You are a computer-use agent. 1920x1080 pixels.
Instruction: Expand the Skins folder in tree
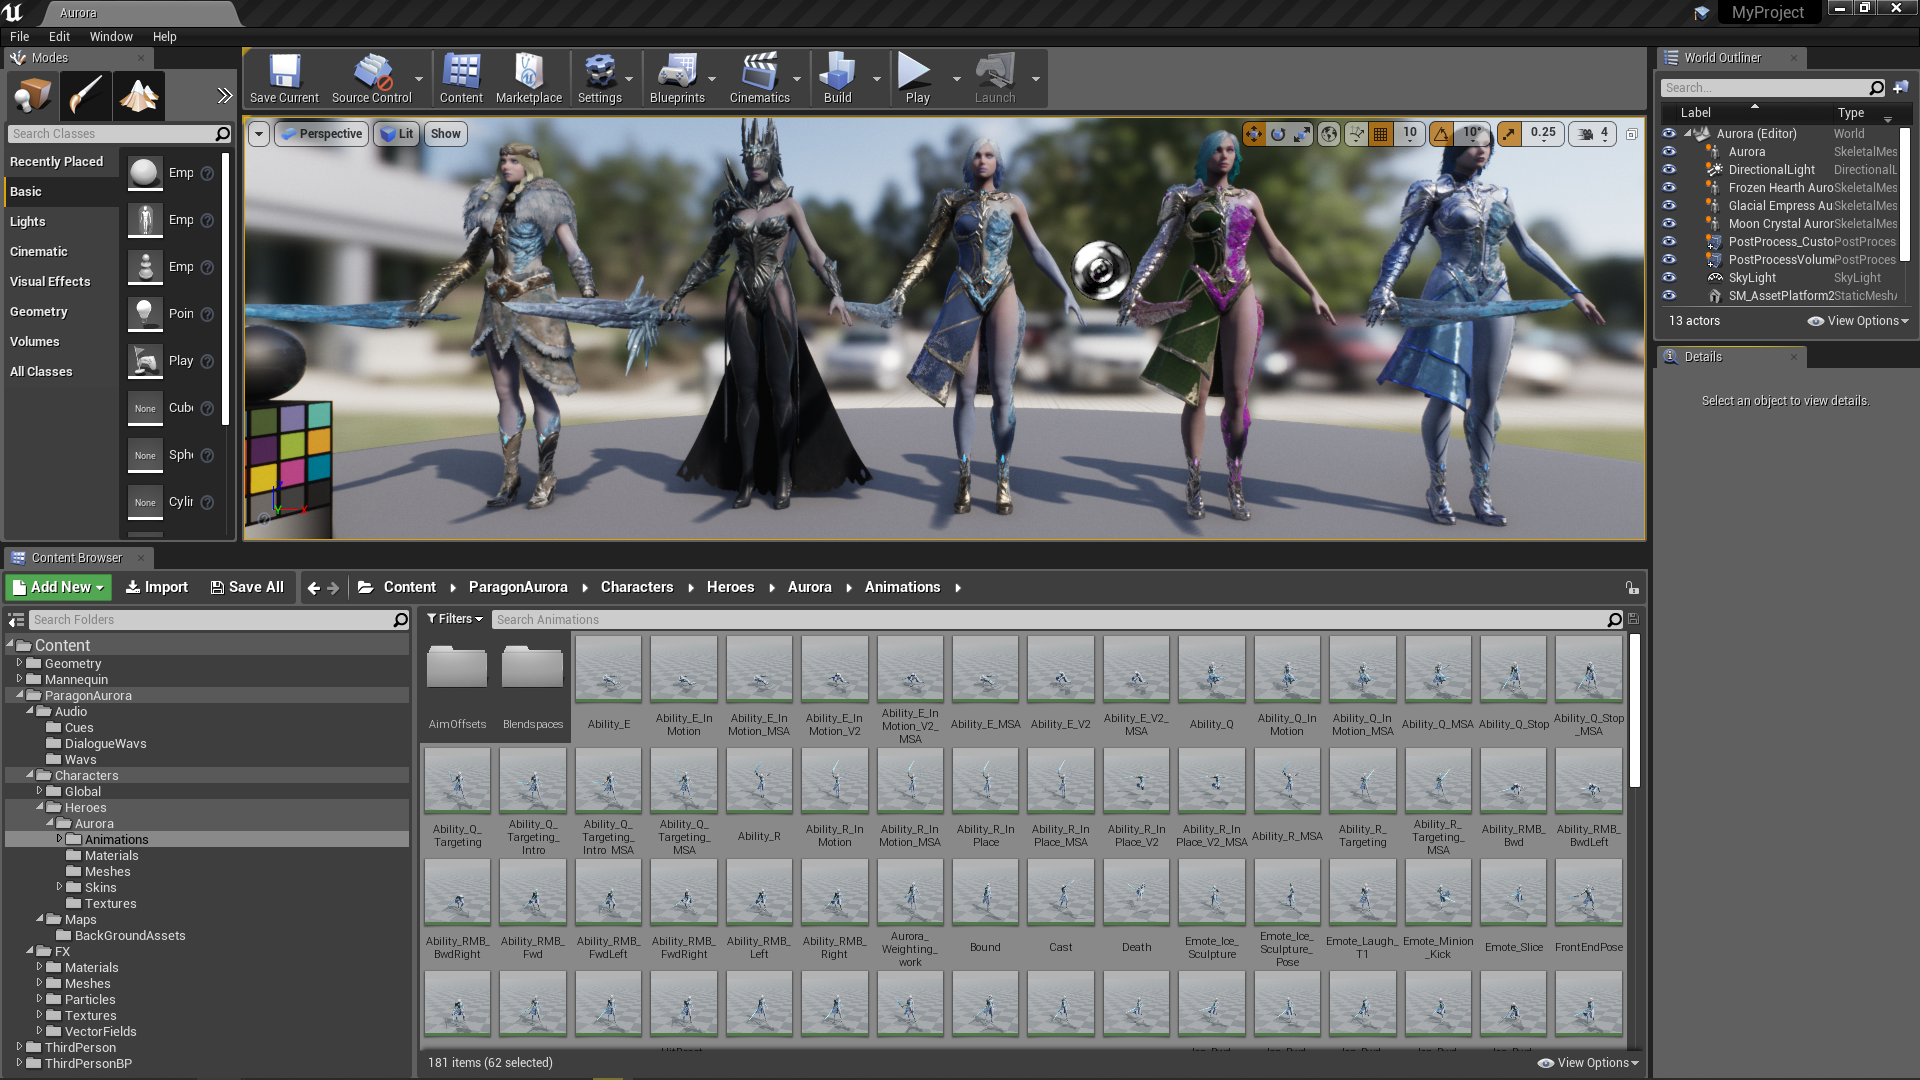tap(59, 887)
